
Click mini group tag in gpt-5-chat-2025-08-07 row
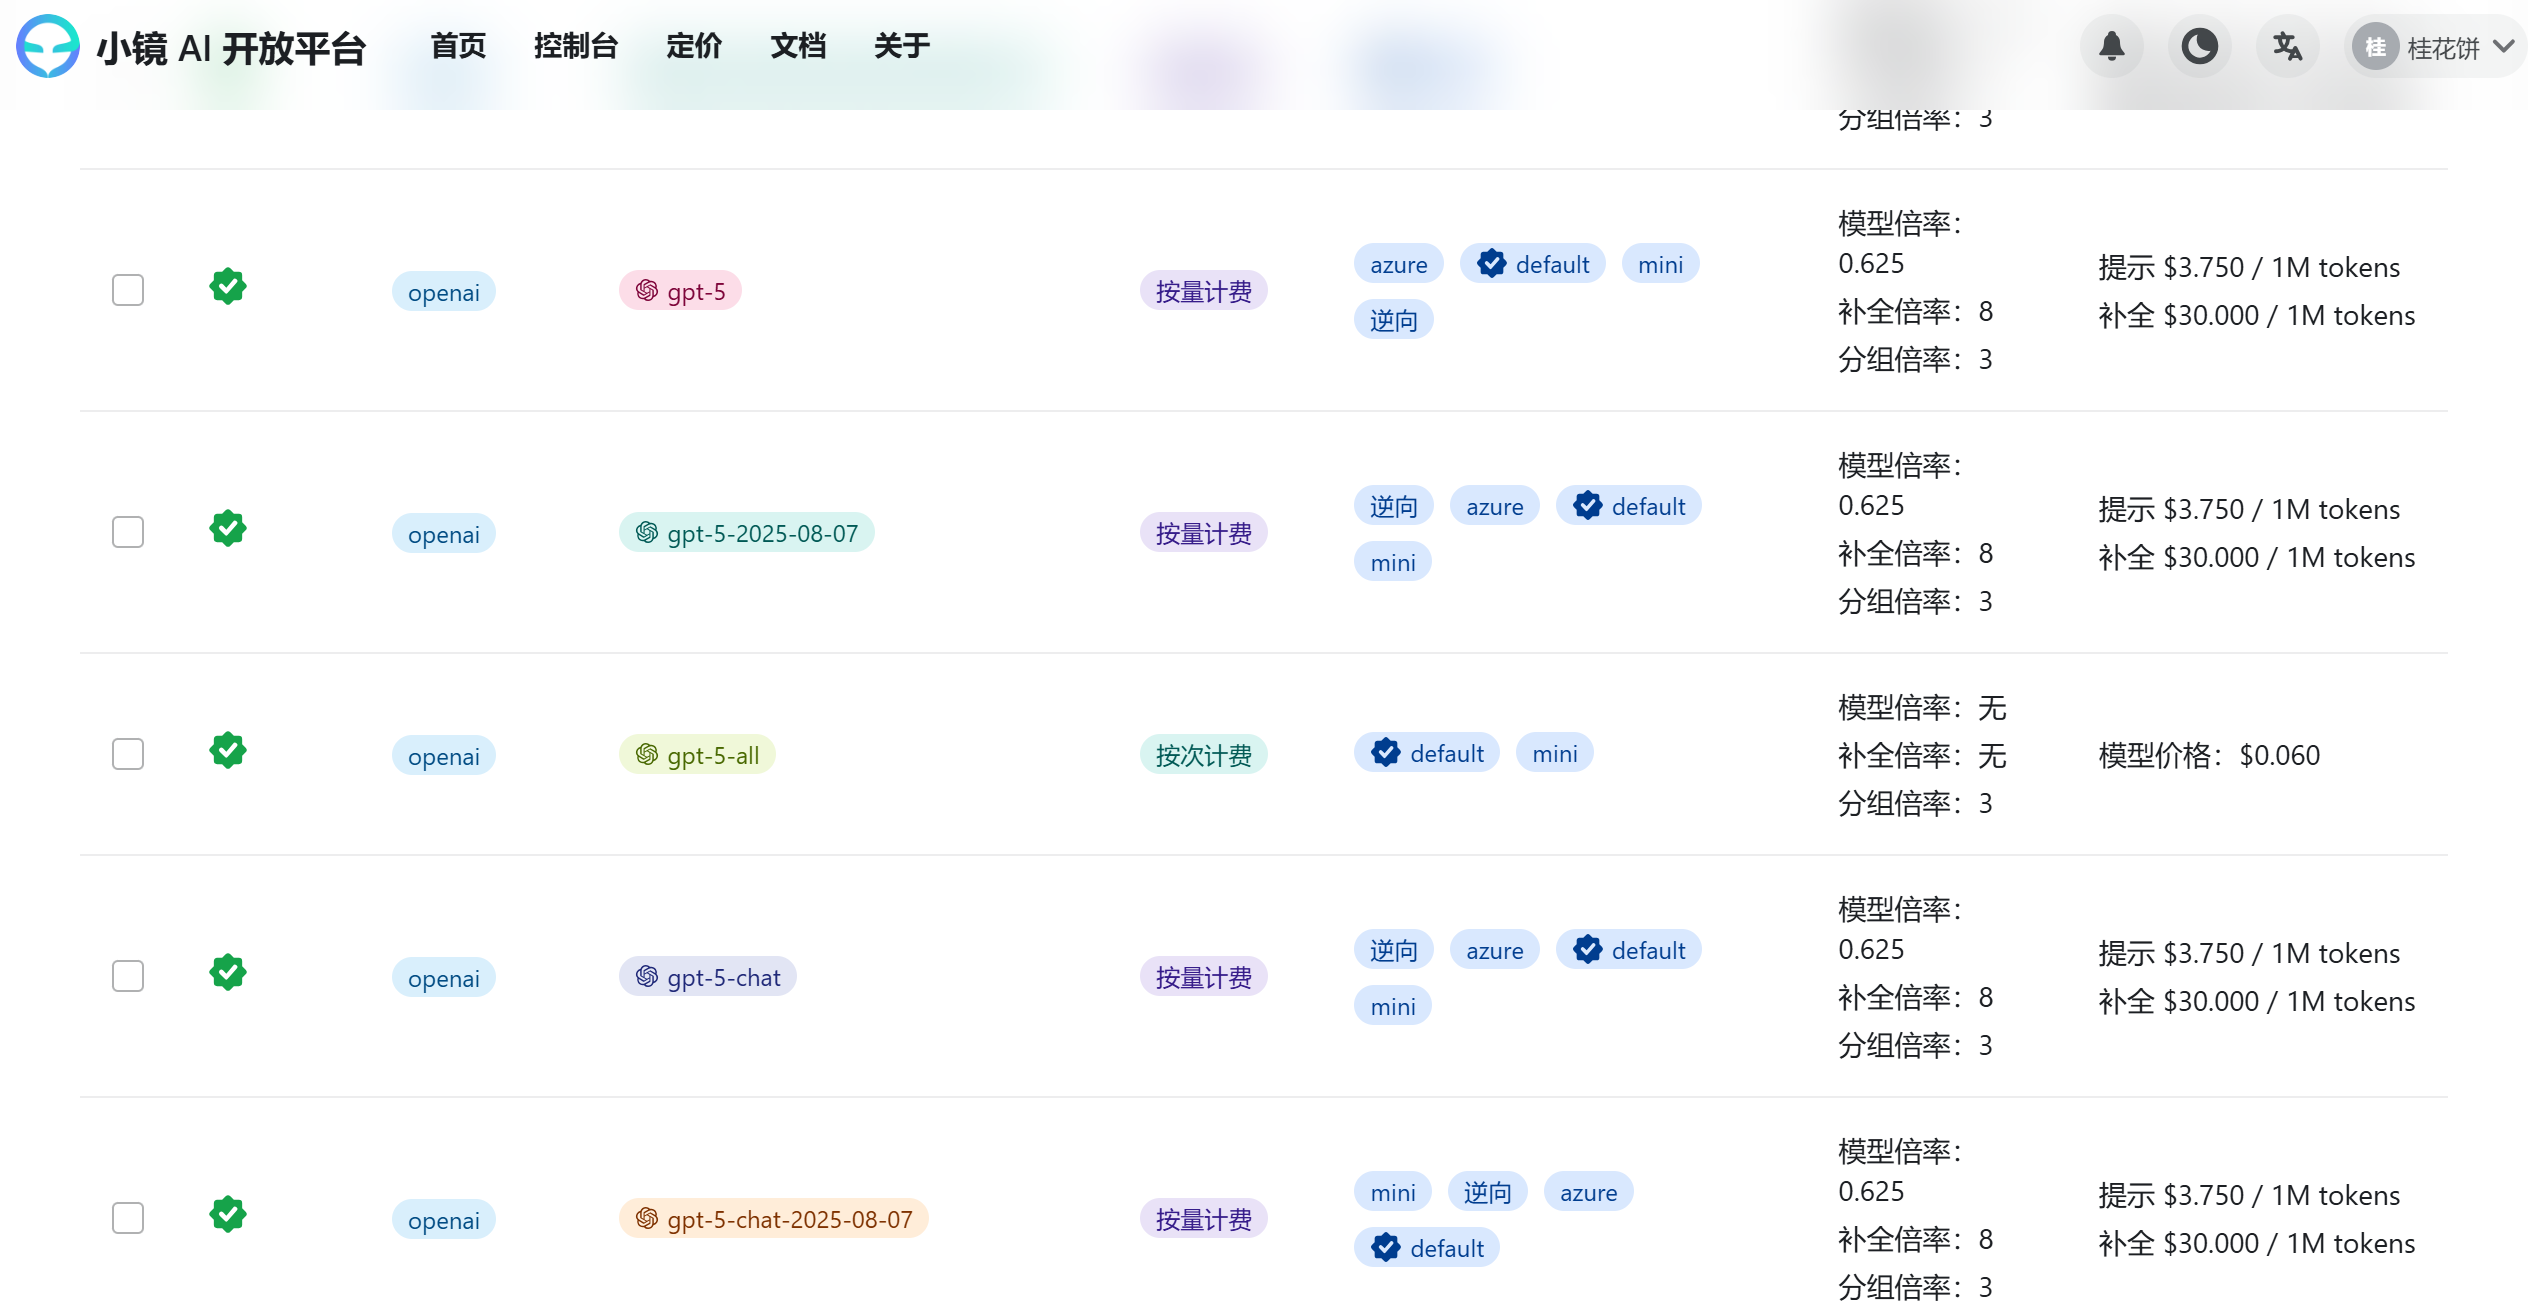pos(1393,1192)
